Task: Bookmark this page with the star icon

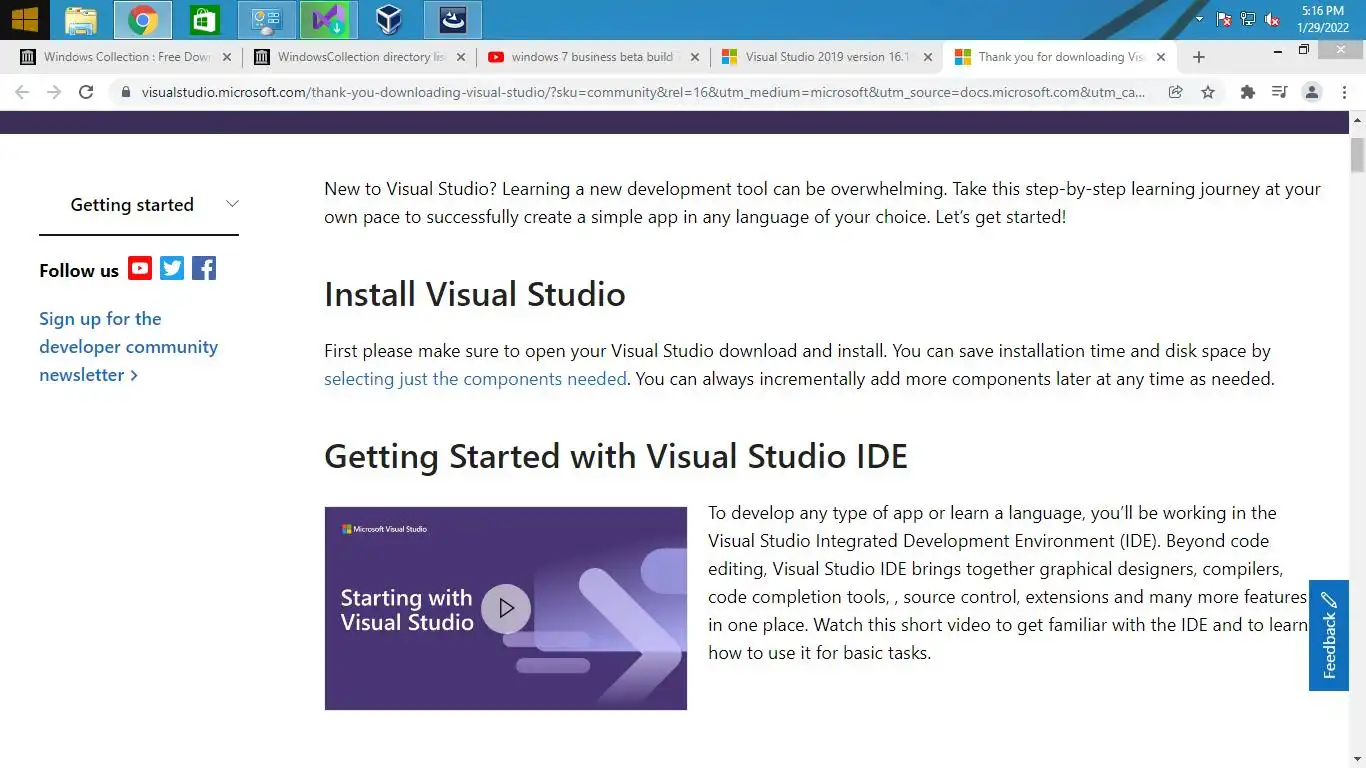Action: (1208, 92)
